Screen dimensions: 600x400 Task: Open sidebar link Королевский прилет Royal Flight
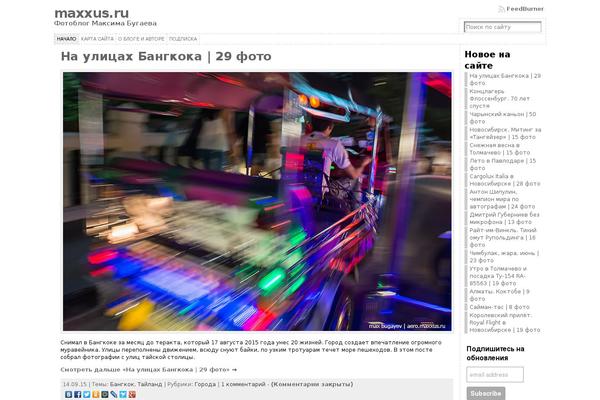tap(505, 322)
